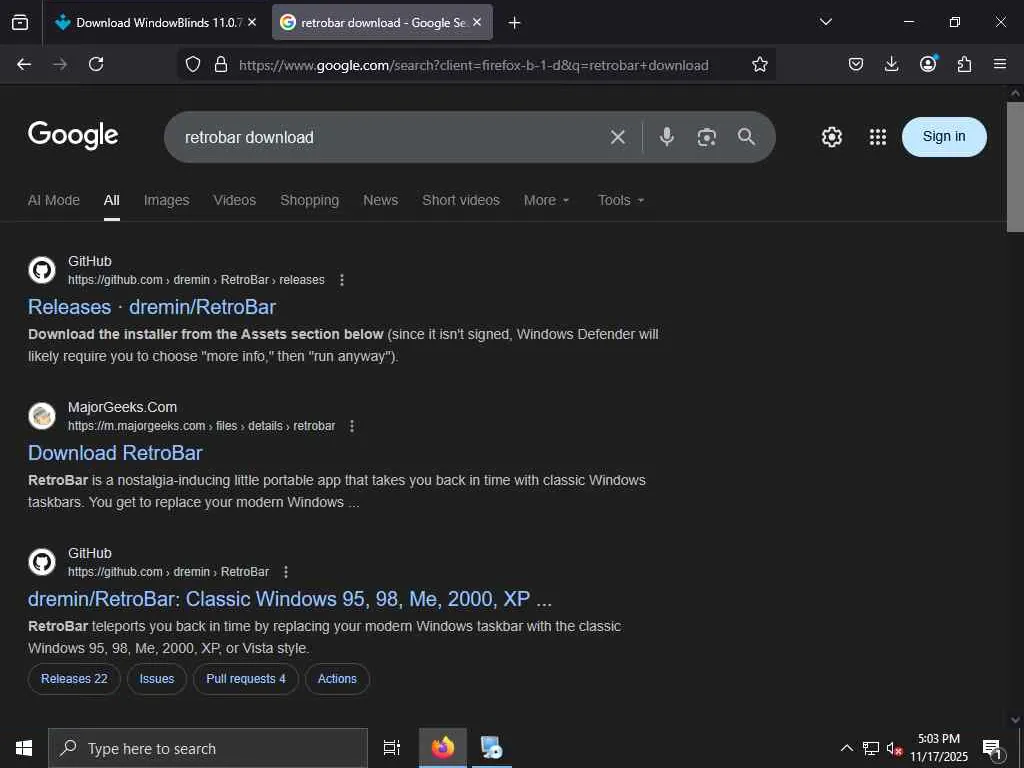Viewport: 1024px width, 768px height.
Task: Select the All results tab
Action: coord(112,200)
